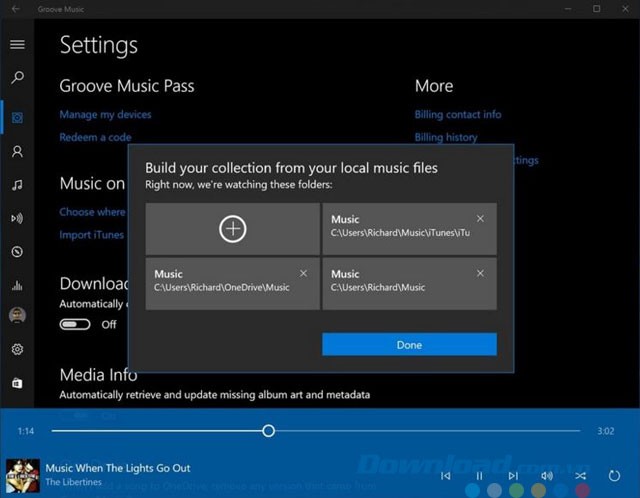Open the Settings gear in sidebar
The width and height of the screenshot is (640, 498).
pyautogui.click(x=17, y=350)
